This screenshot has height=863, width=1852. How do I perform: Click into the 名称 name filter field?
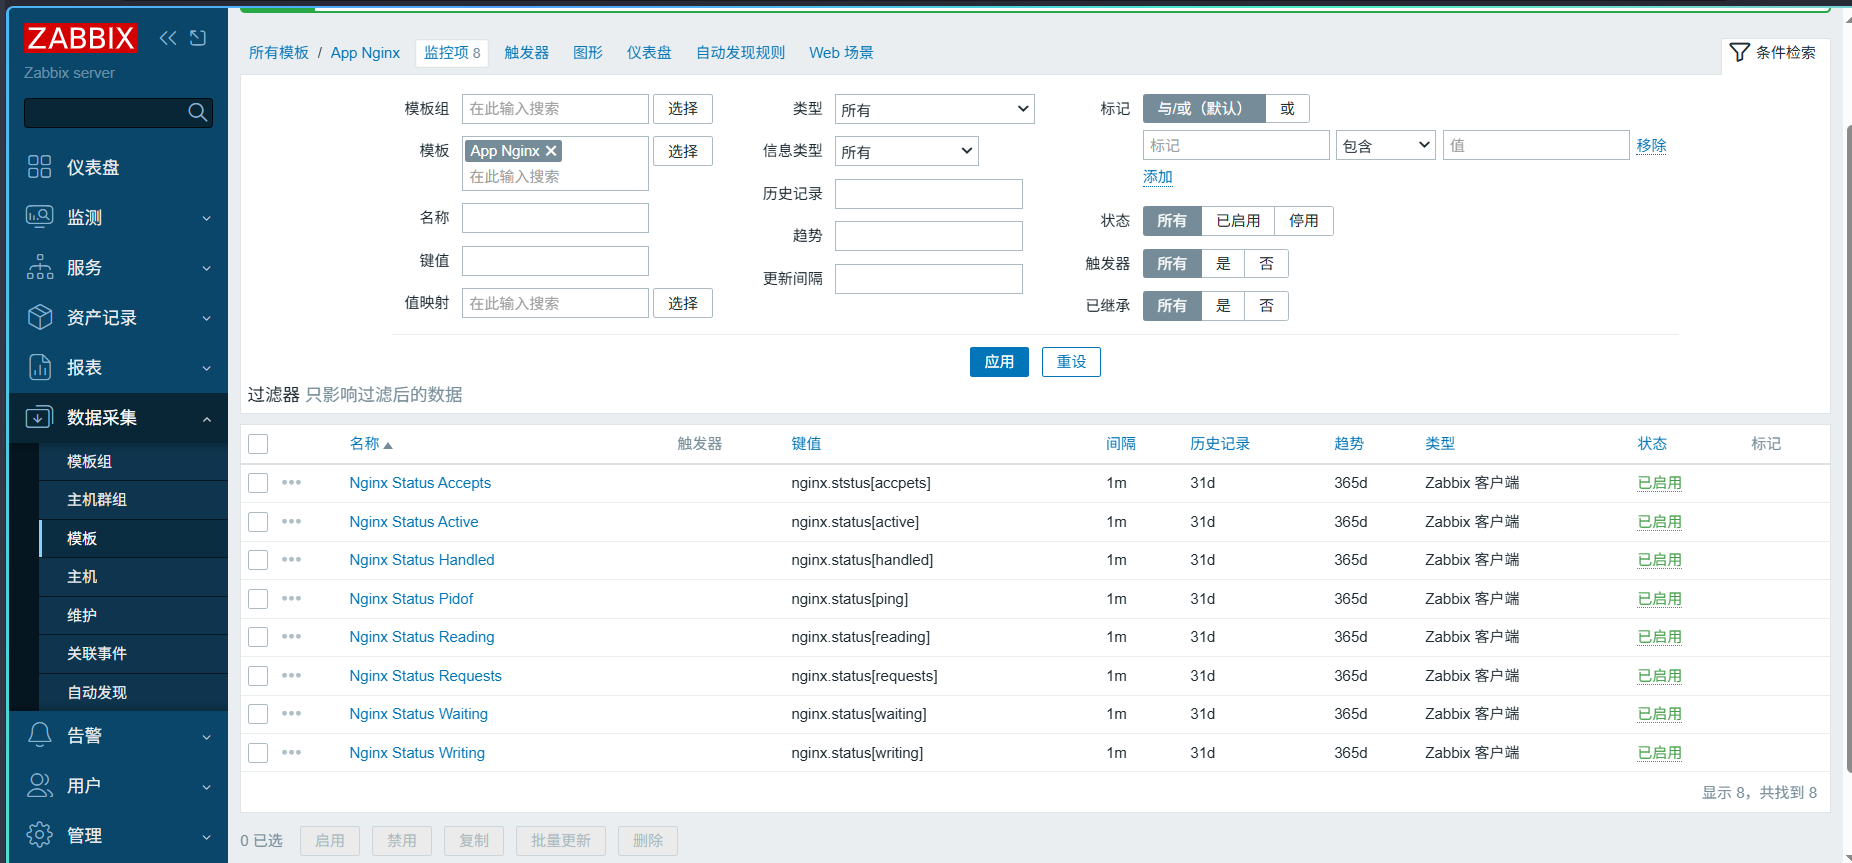[555, 218]
